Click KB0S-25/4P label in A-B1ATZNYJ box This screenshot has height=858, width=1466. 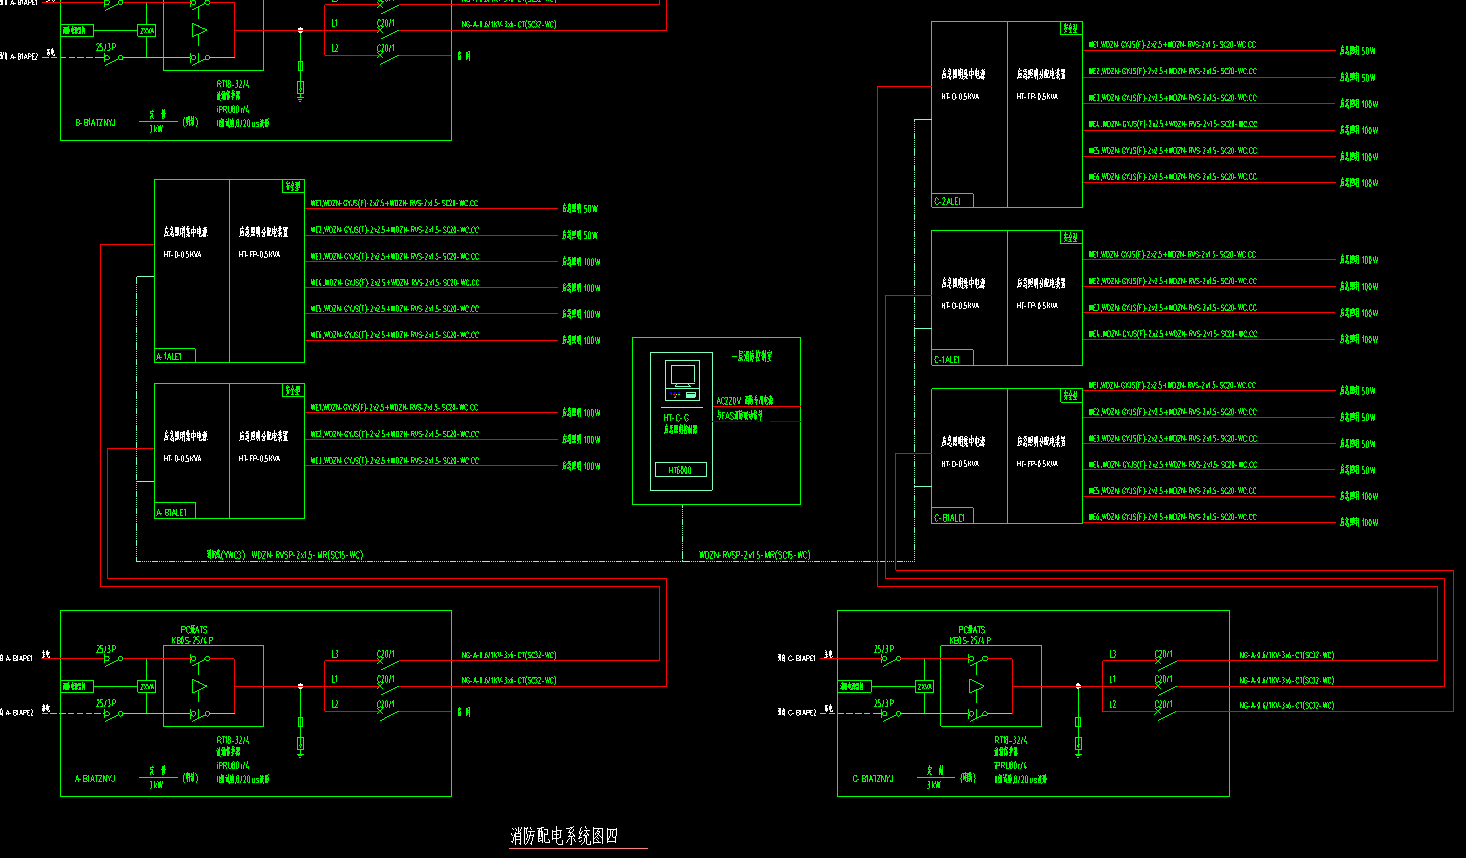click(192, 640)
